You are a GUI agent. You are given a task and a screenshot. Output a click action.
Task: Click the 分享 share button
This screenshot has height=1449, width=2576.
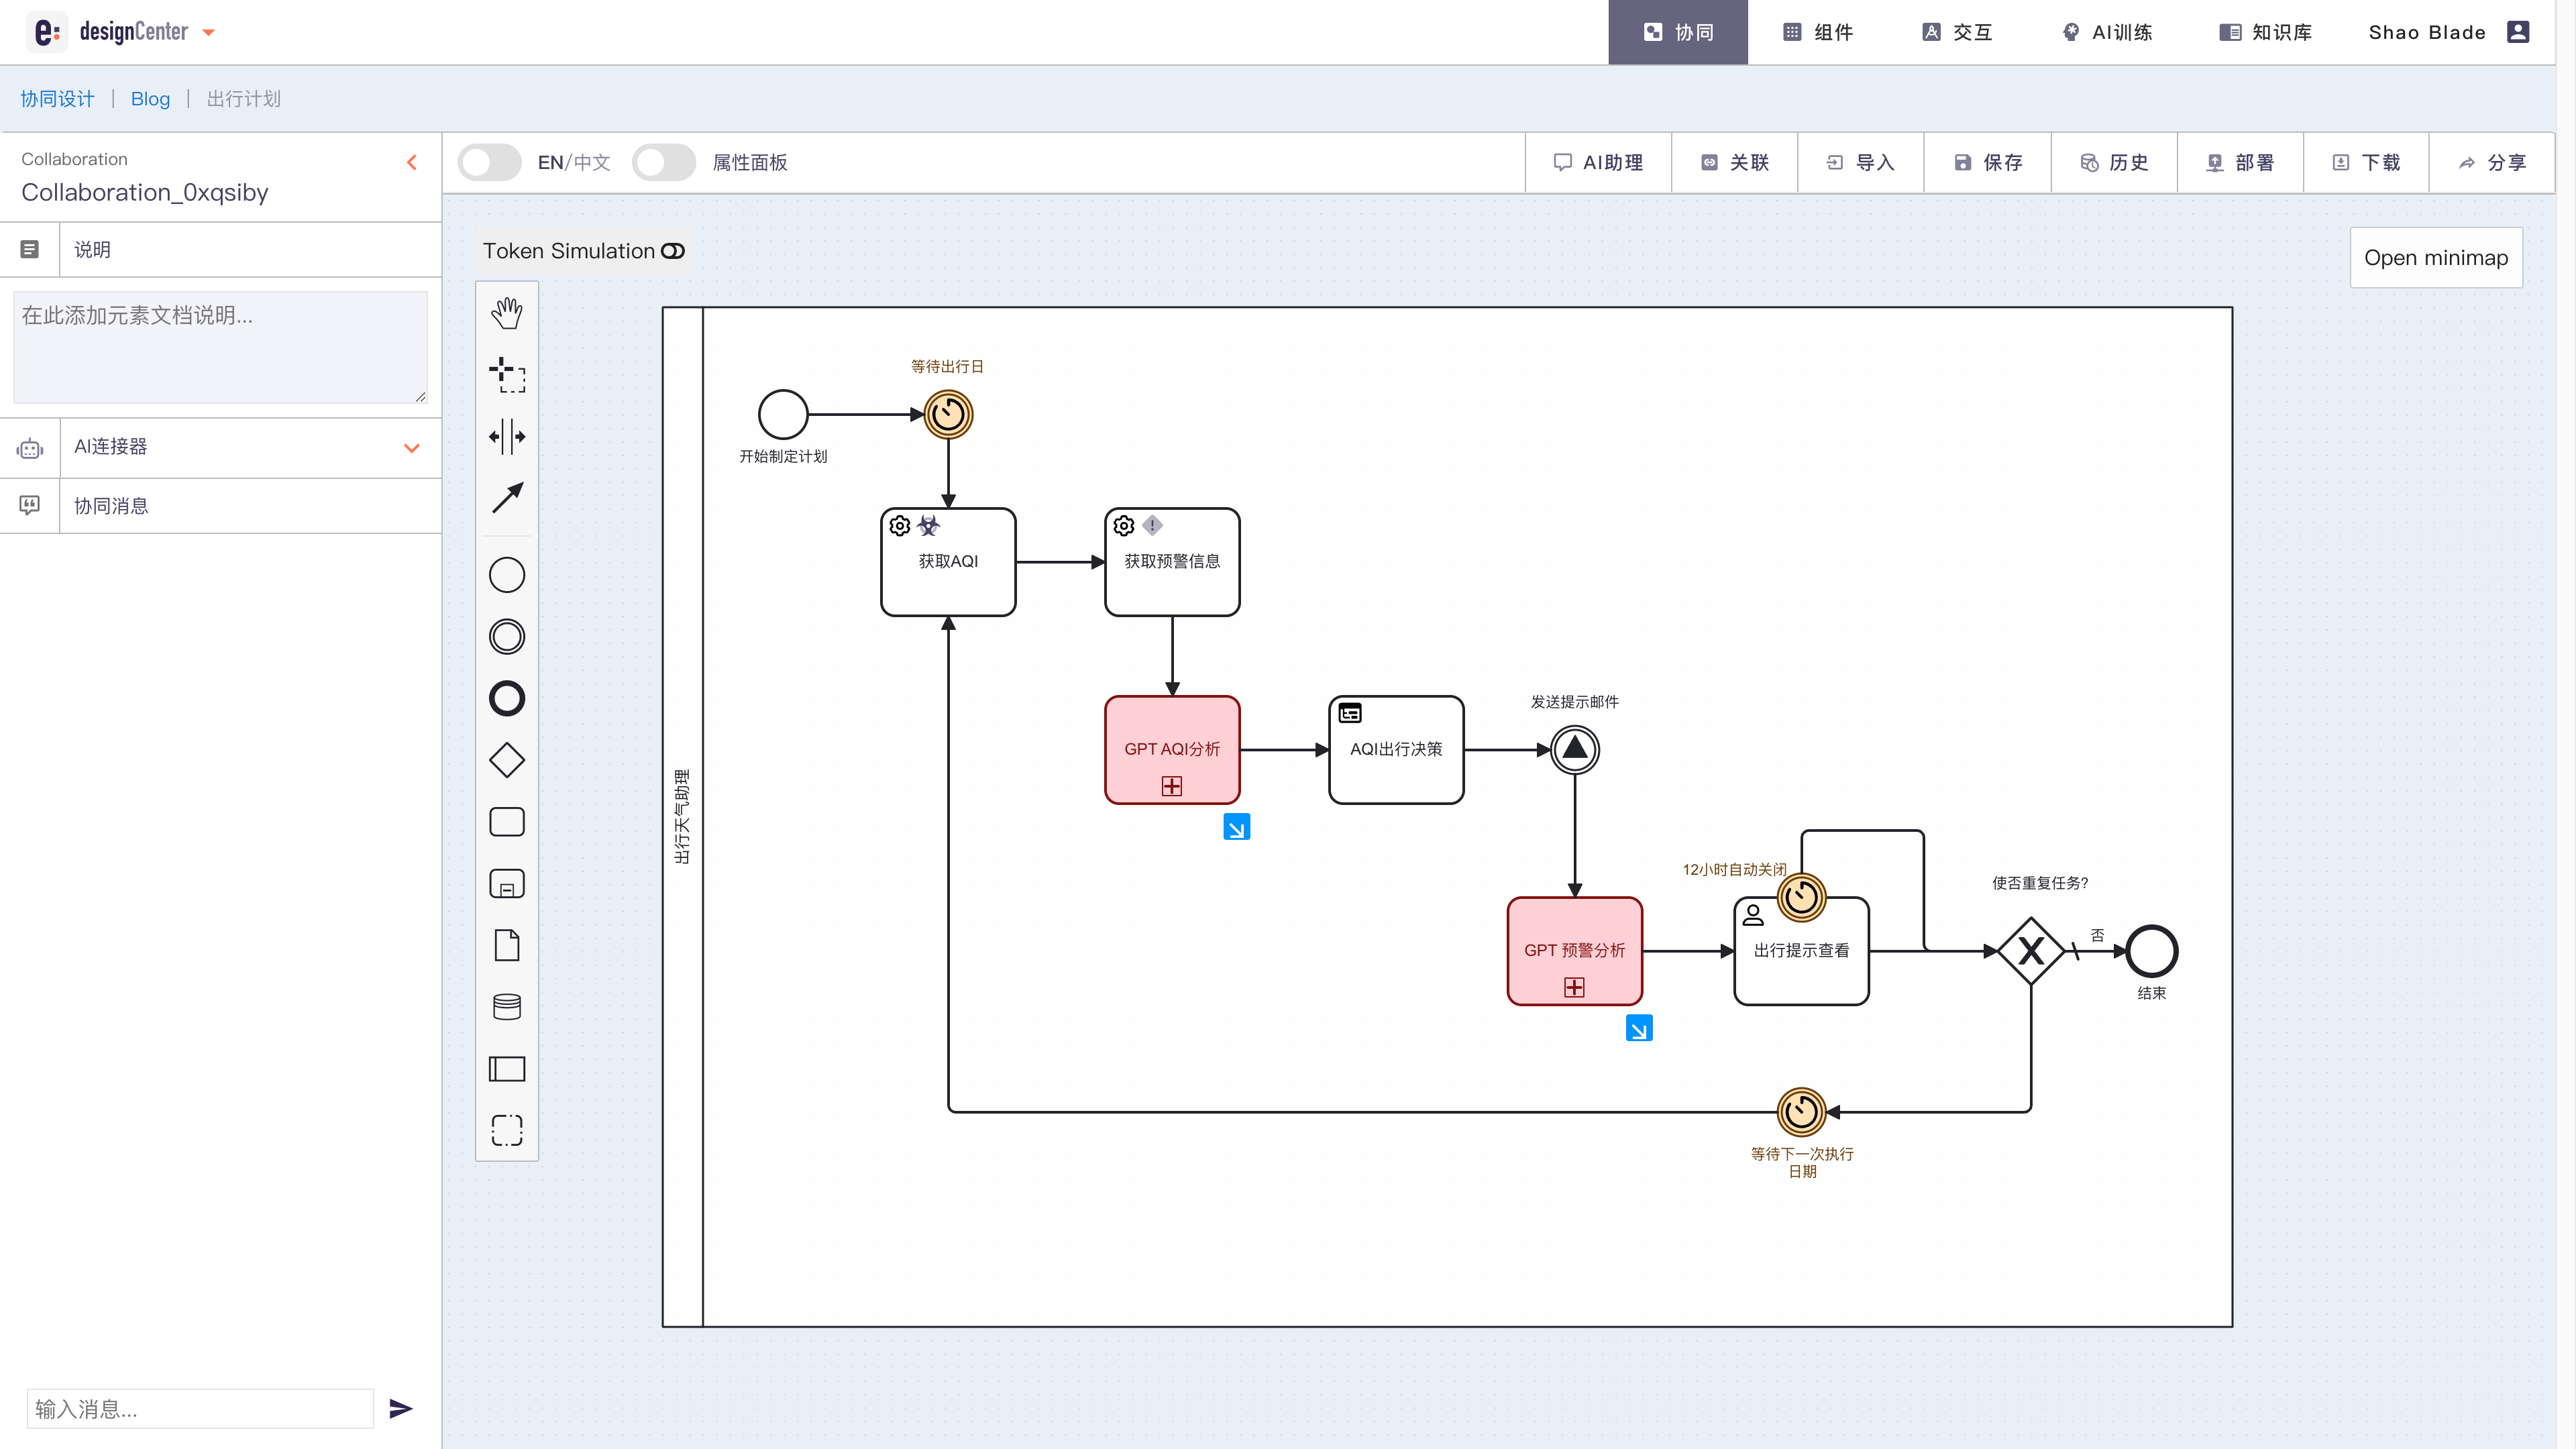click(2492, 162)
